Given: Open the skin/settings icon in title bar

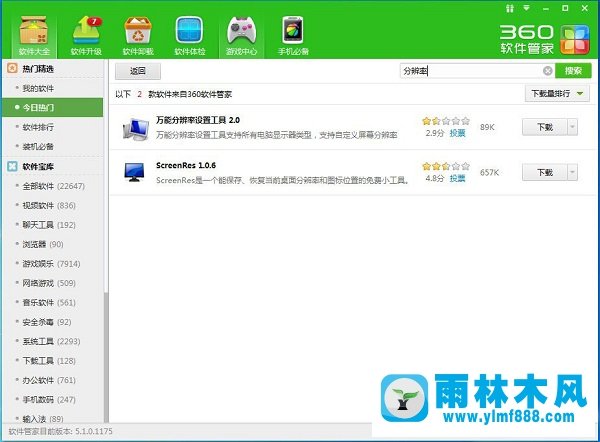Looking at the screenshot, I should click(x=509, y=8).
